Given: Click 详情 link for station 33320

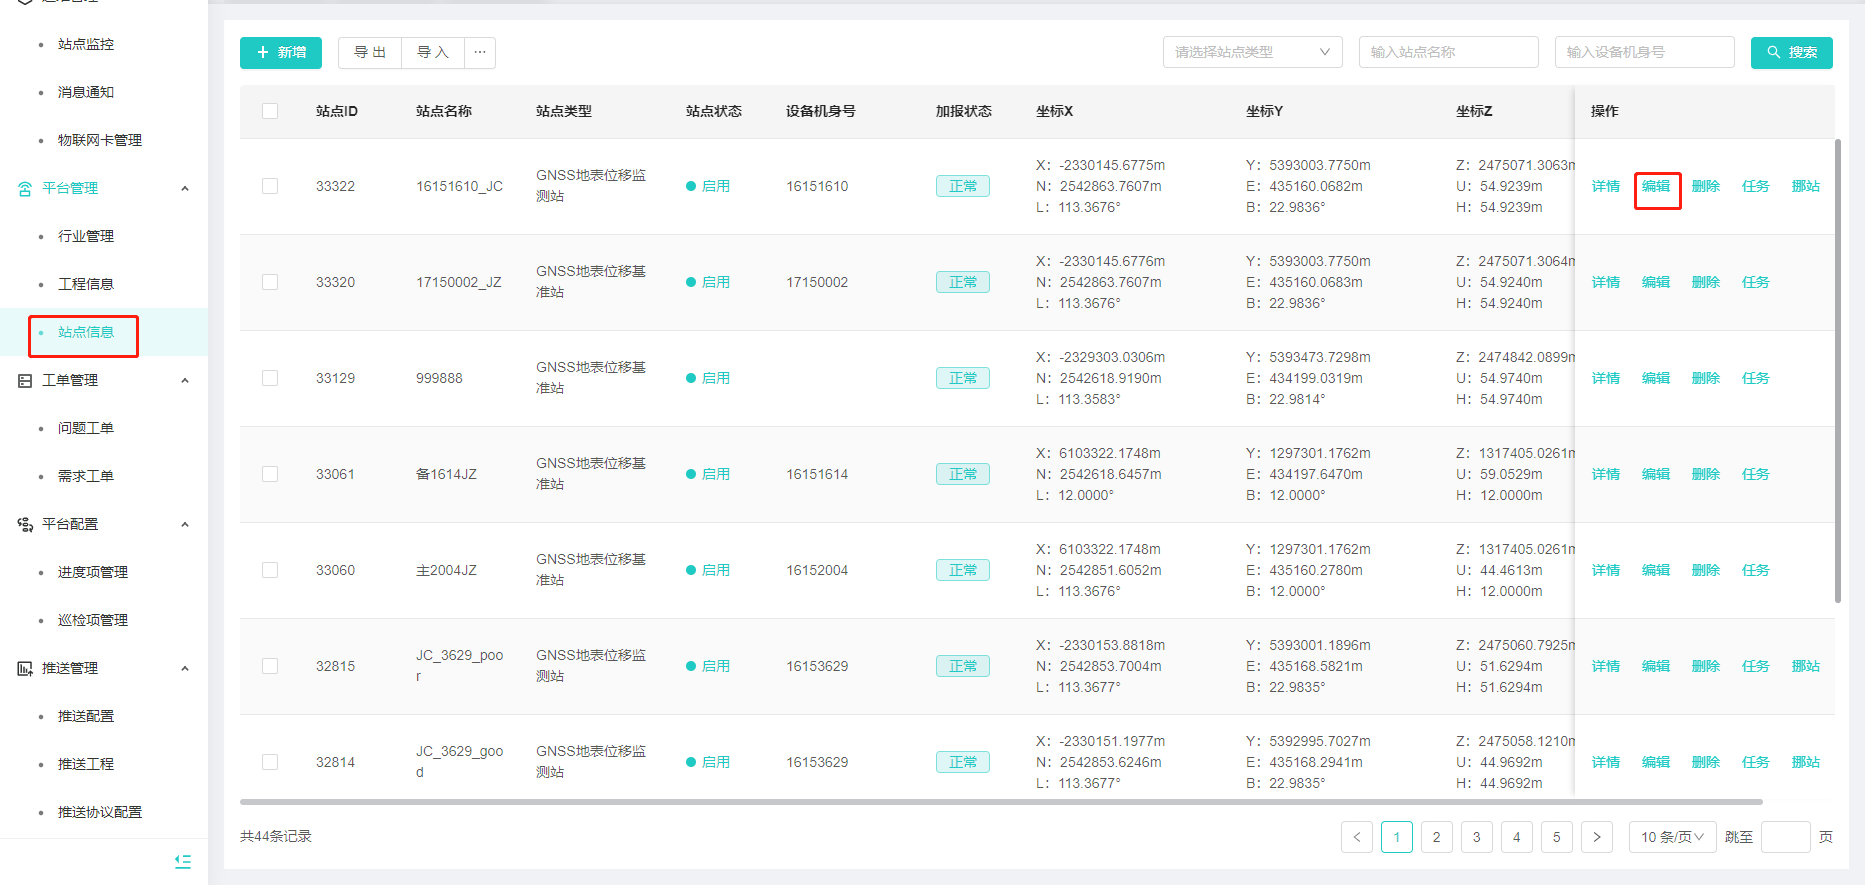Looking at the screenshot, I should click(1605, 283).
